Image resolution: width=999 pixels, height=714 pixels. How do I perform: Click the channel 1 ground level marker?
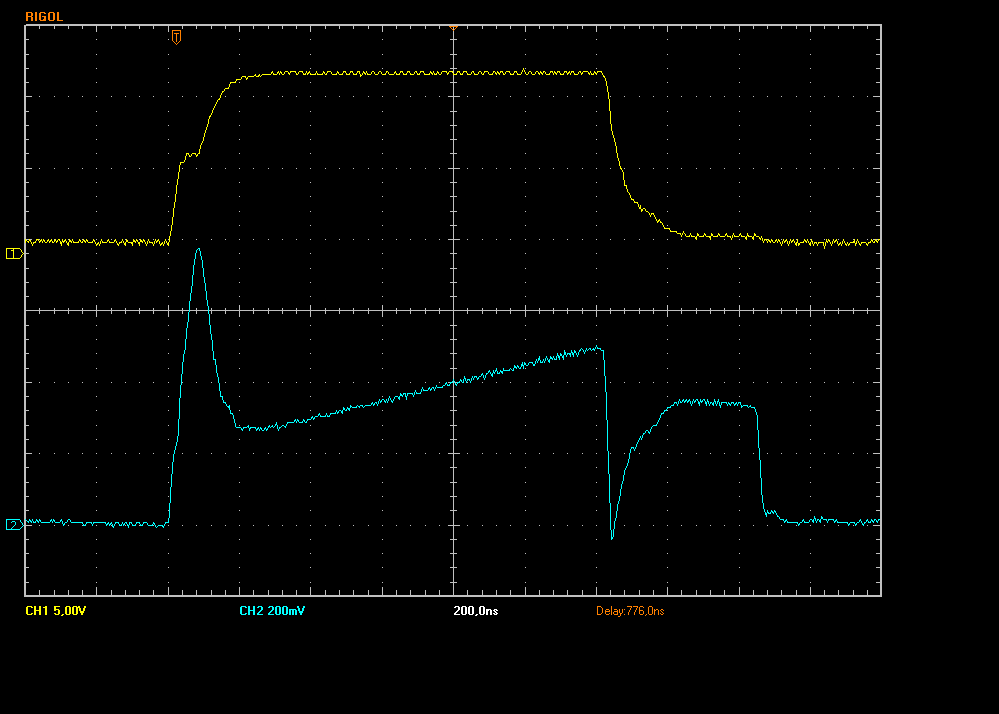(x=14, y=253)
